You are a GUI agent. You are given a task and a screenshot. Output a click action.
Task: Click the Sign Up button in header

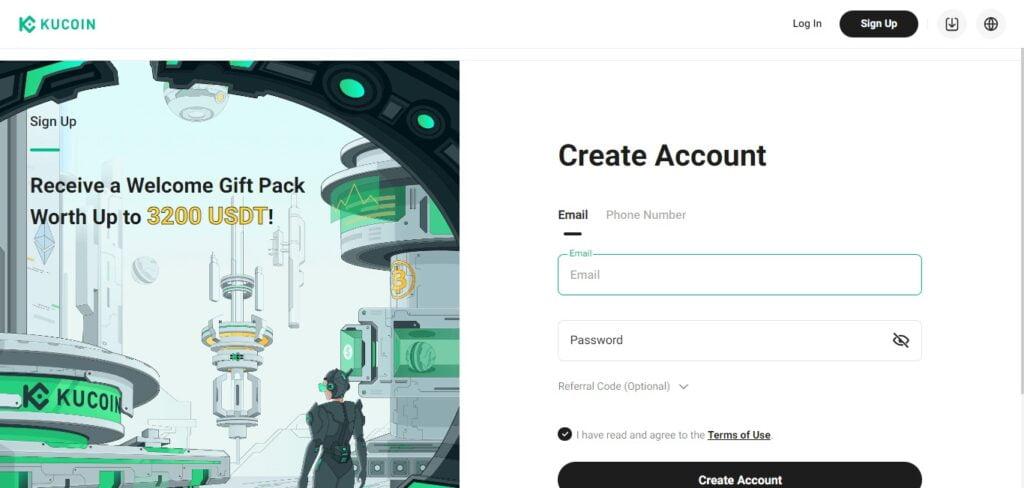pyautogui.click(x=878, y=24)
